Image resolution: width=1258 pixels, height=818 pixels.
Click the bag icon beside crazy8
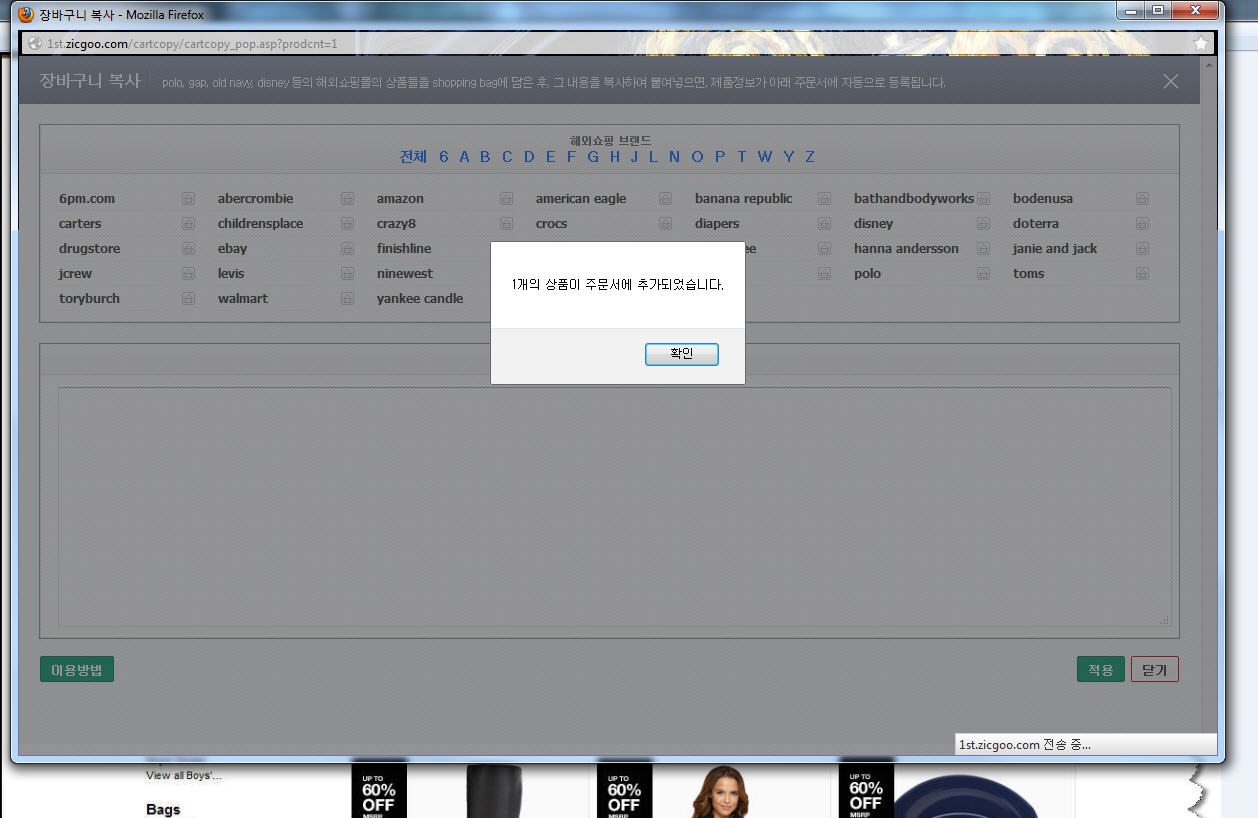point(506,223)
